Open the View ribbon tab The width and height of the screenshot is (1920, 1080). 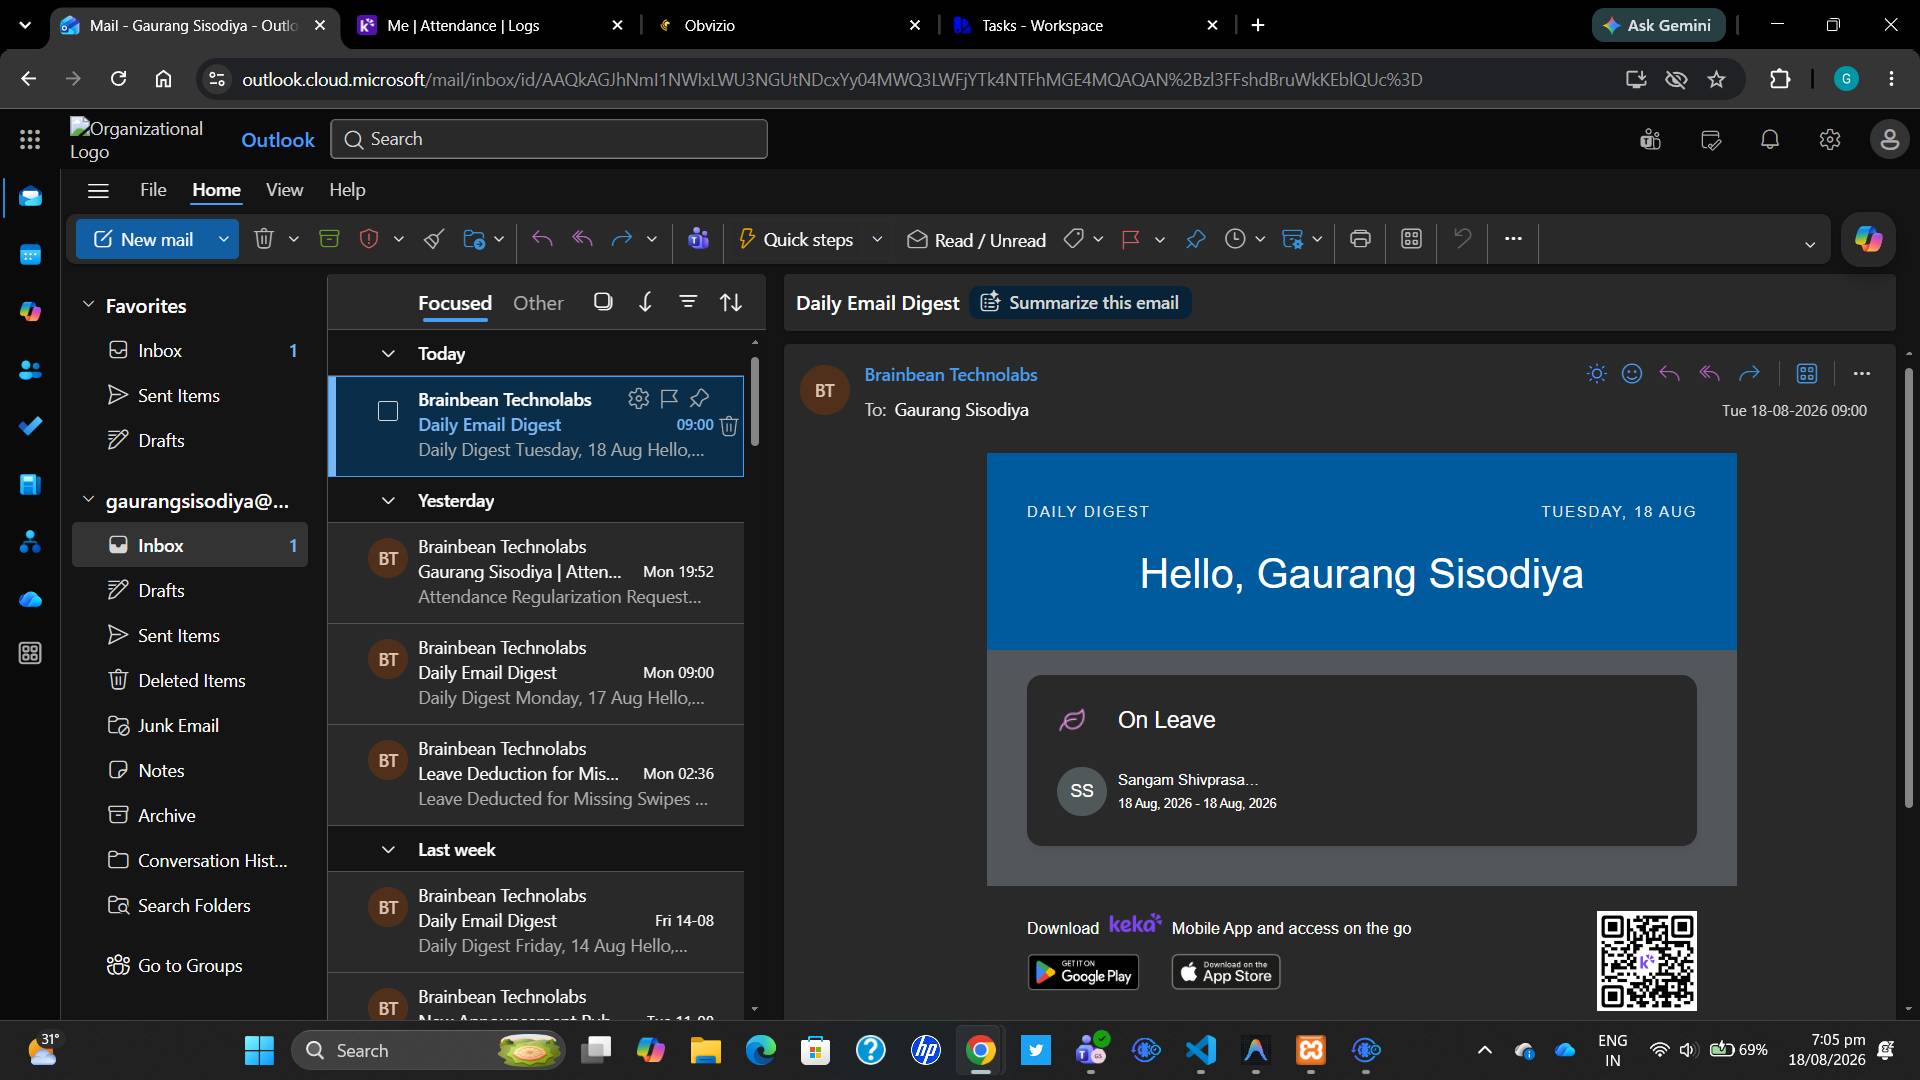pyautogui.click(x=284, y=190)
